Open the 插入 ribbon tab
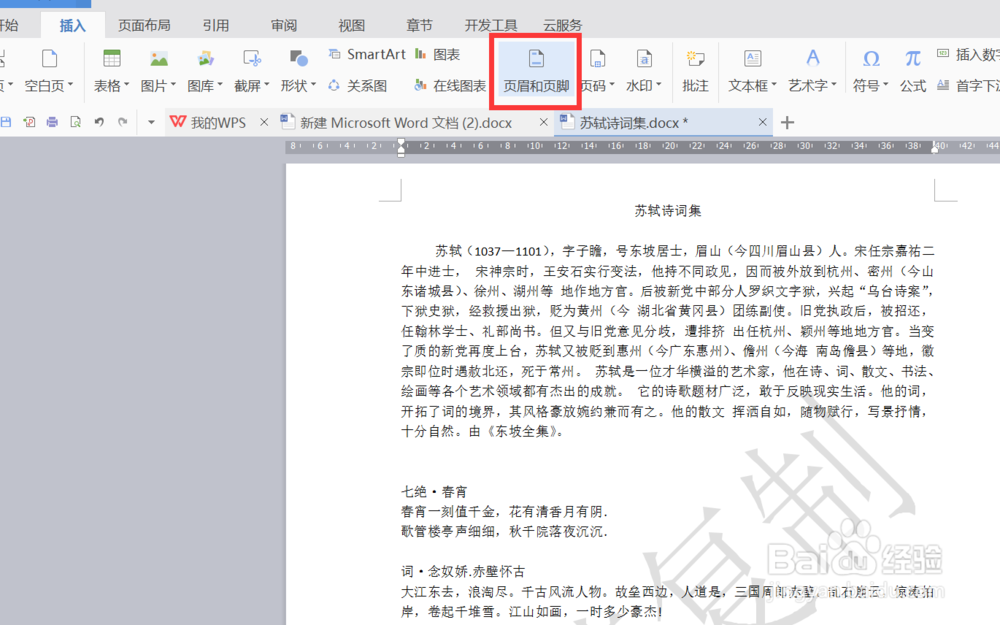1000x625 pixels. click(72, 26)
